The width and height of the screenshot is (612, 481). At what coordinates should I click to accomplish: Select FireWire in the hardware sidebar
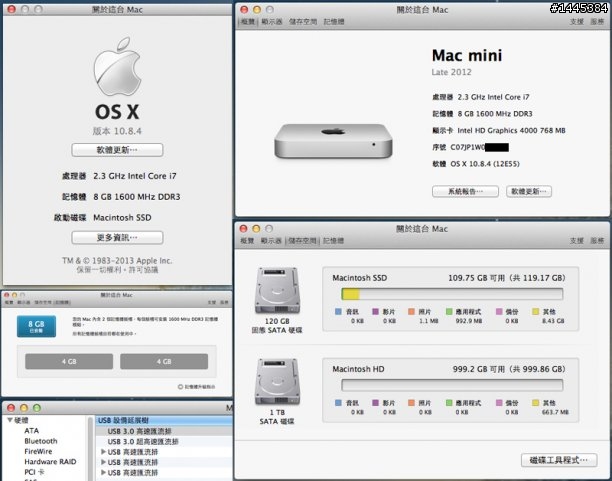pyautogui.click(x=38, y=451)
